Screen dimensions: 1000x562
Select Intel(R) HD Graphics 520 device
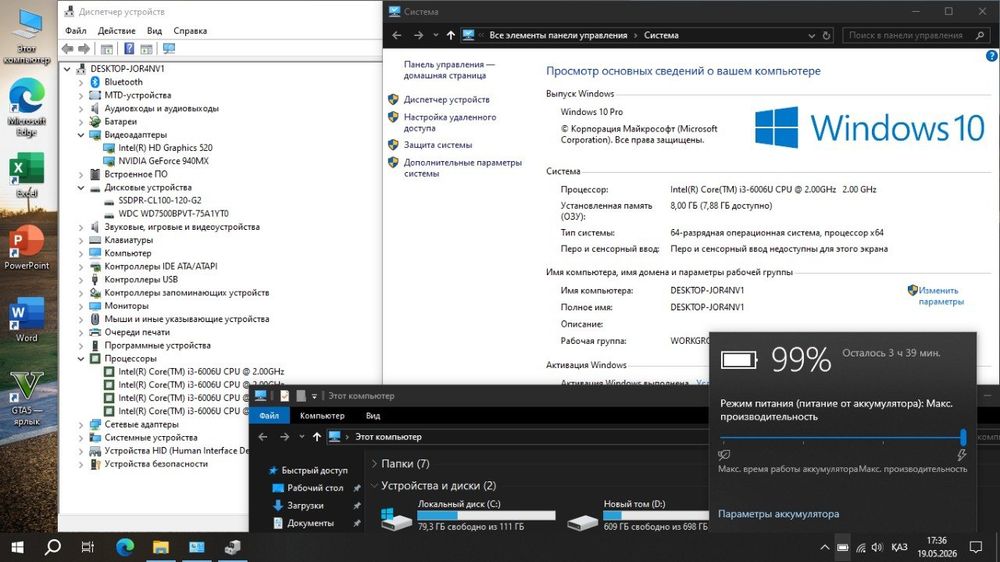(x=165, y=148)
